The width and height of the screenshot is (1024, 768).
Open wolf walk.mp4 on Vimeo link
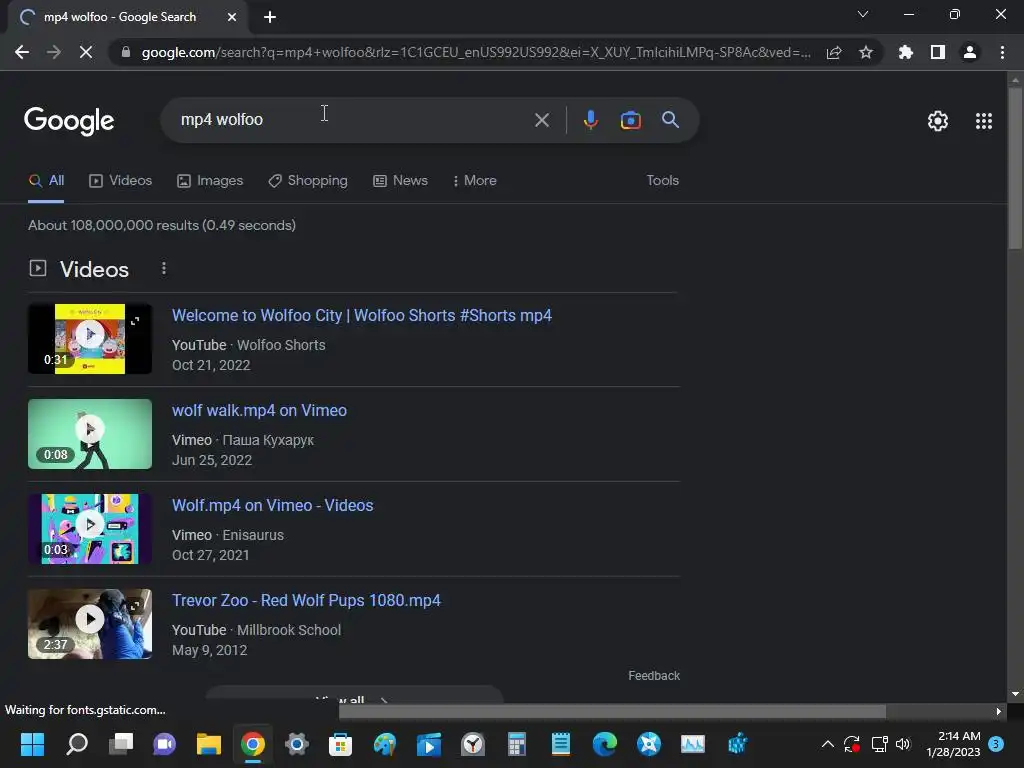(x=259, y=411)
